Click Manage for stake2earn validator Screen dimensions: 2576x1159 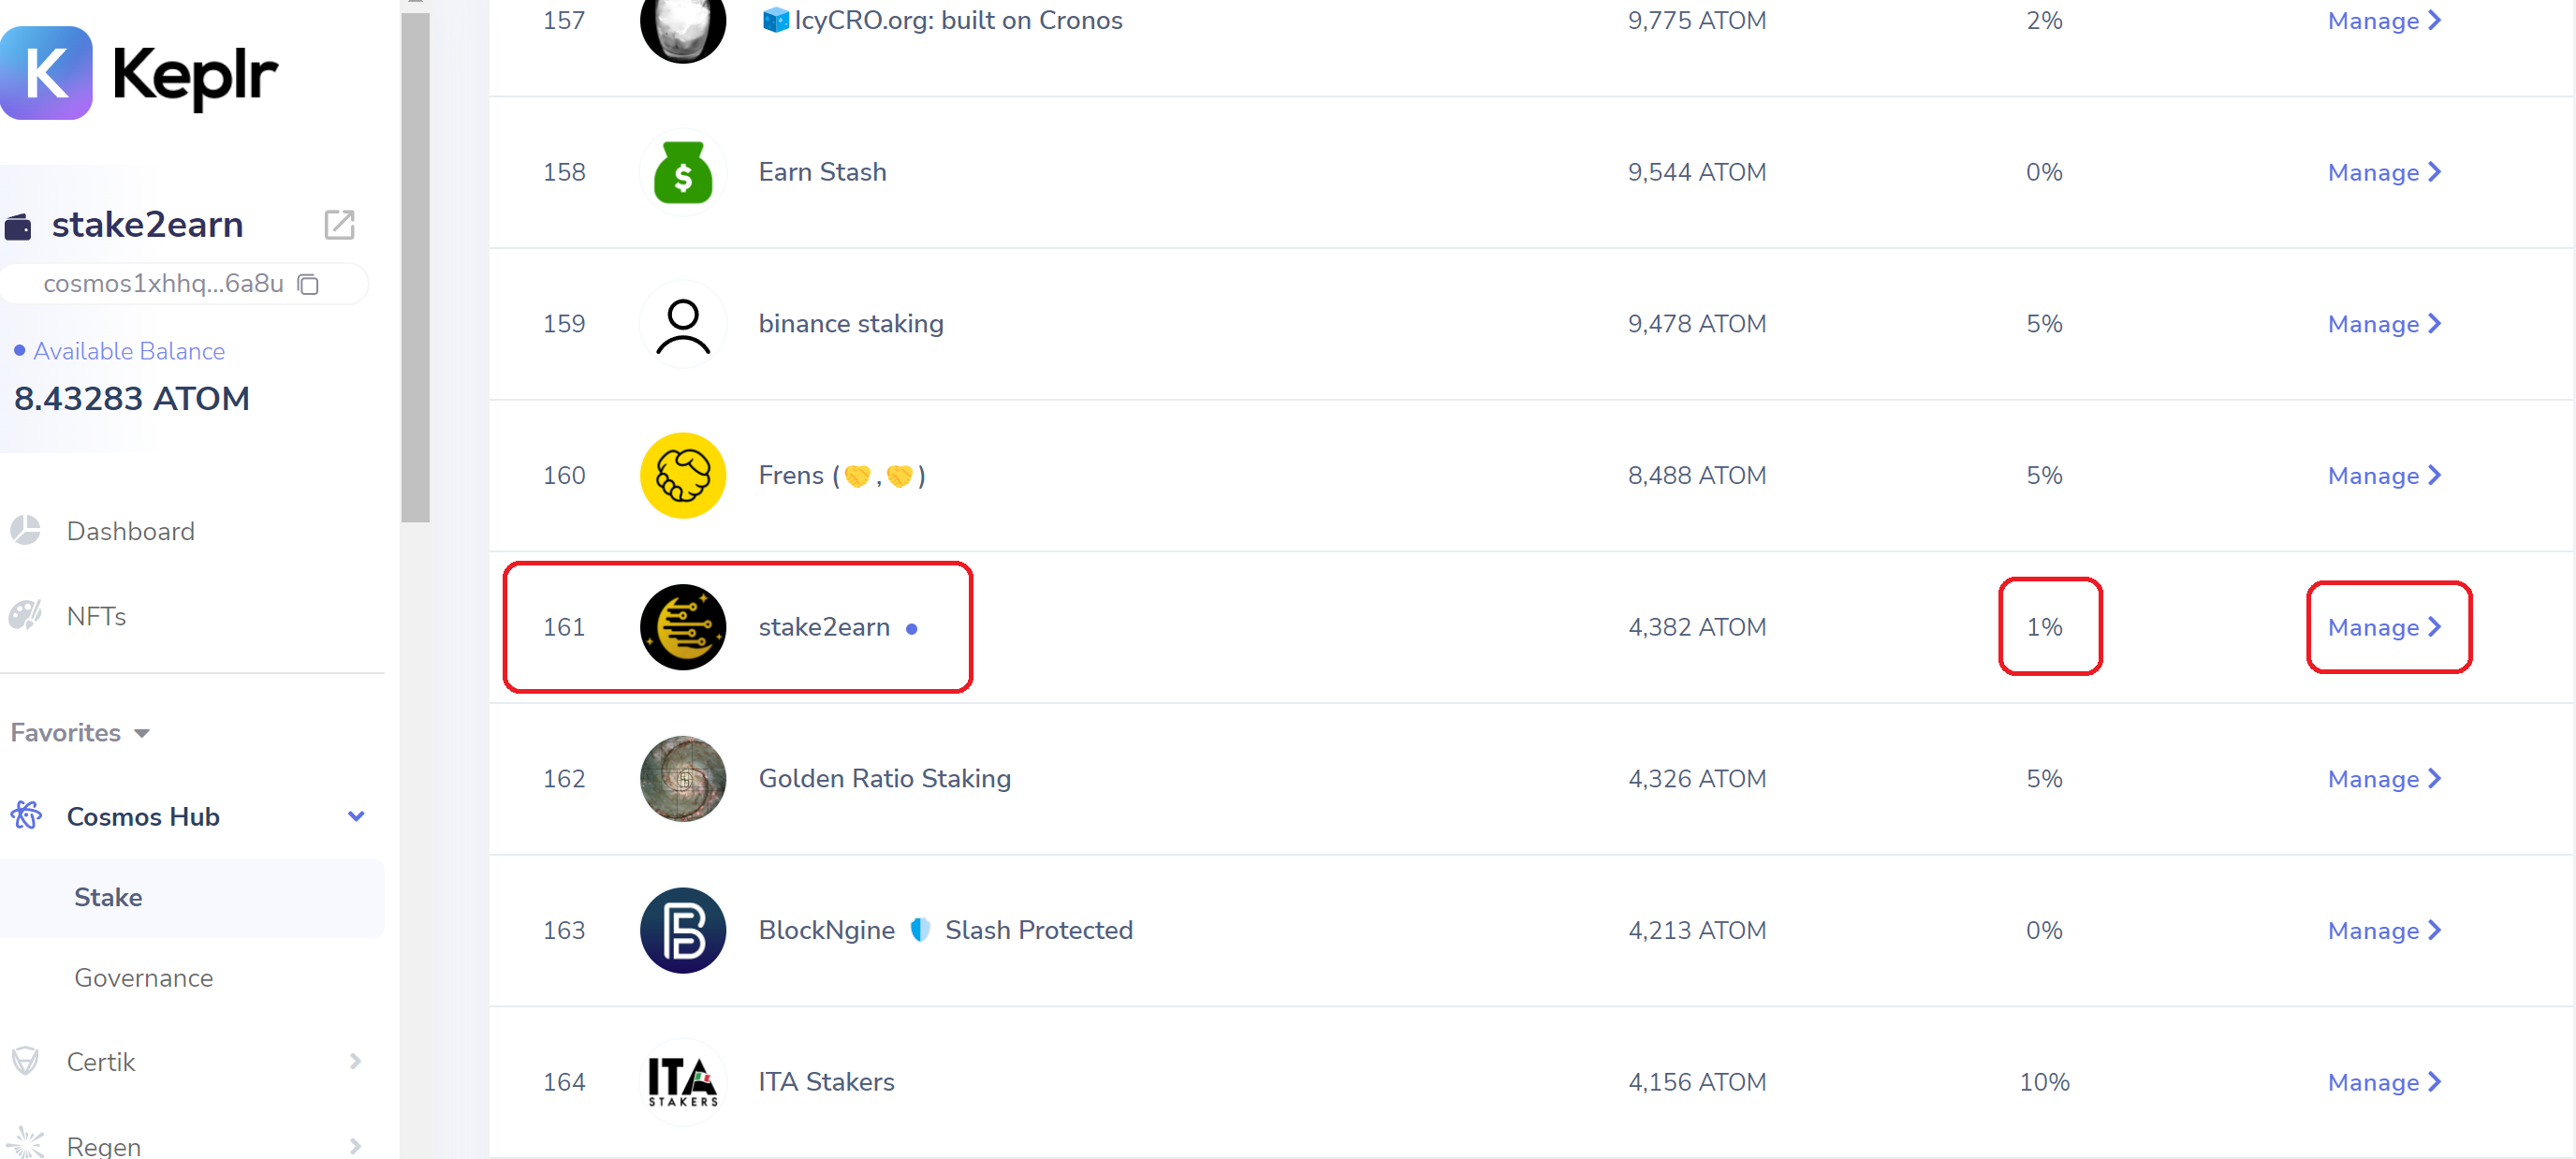[2385, 626]
